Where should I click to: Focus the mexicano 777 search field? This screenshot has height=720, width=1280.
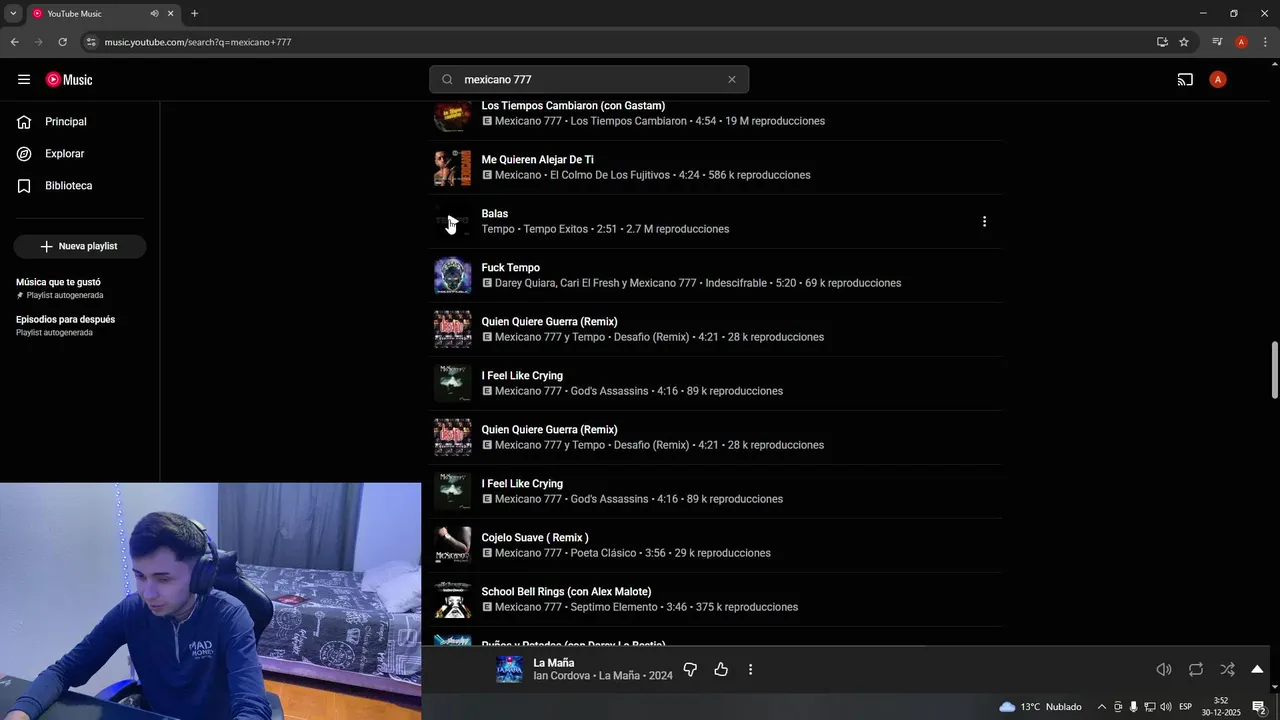pyautogui.click(x=590, y=80)
